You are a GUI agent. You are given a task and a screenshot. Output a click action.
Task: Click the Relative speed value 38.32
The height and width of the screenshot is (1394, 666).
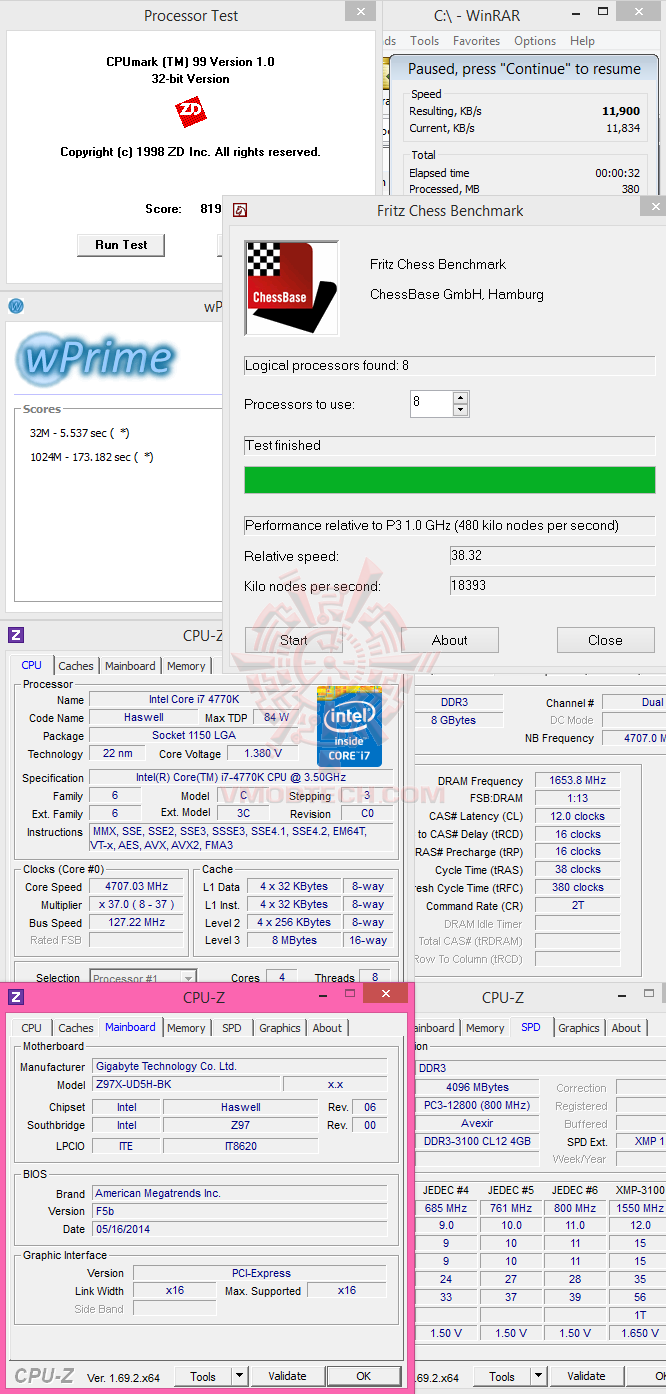[x=552, y=556]
